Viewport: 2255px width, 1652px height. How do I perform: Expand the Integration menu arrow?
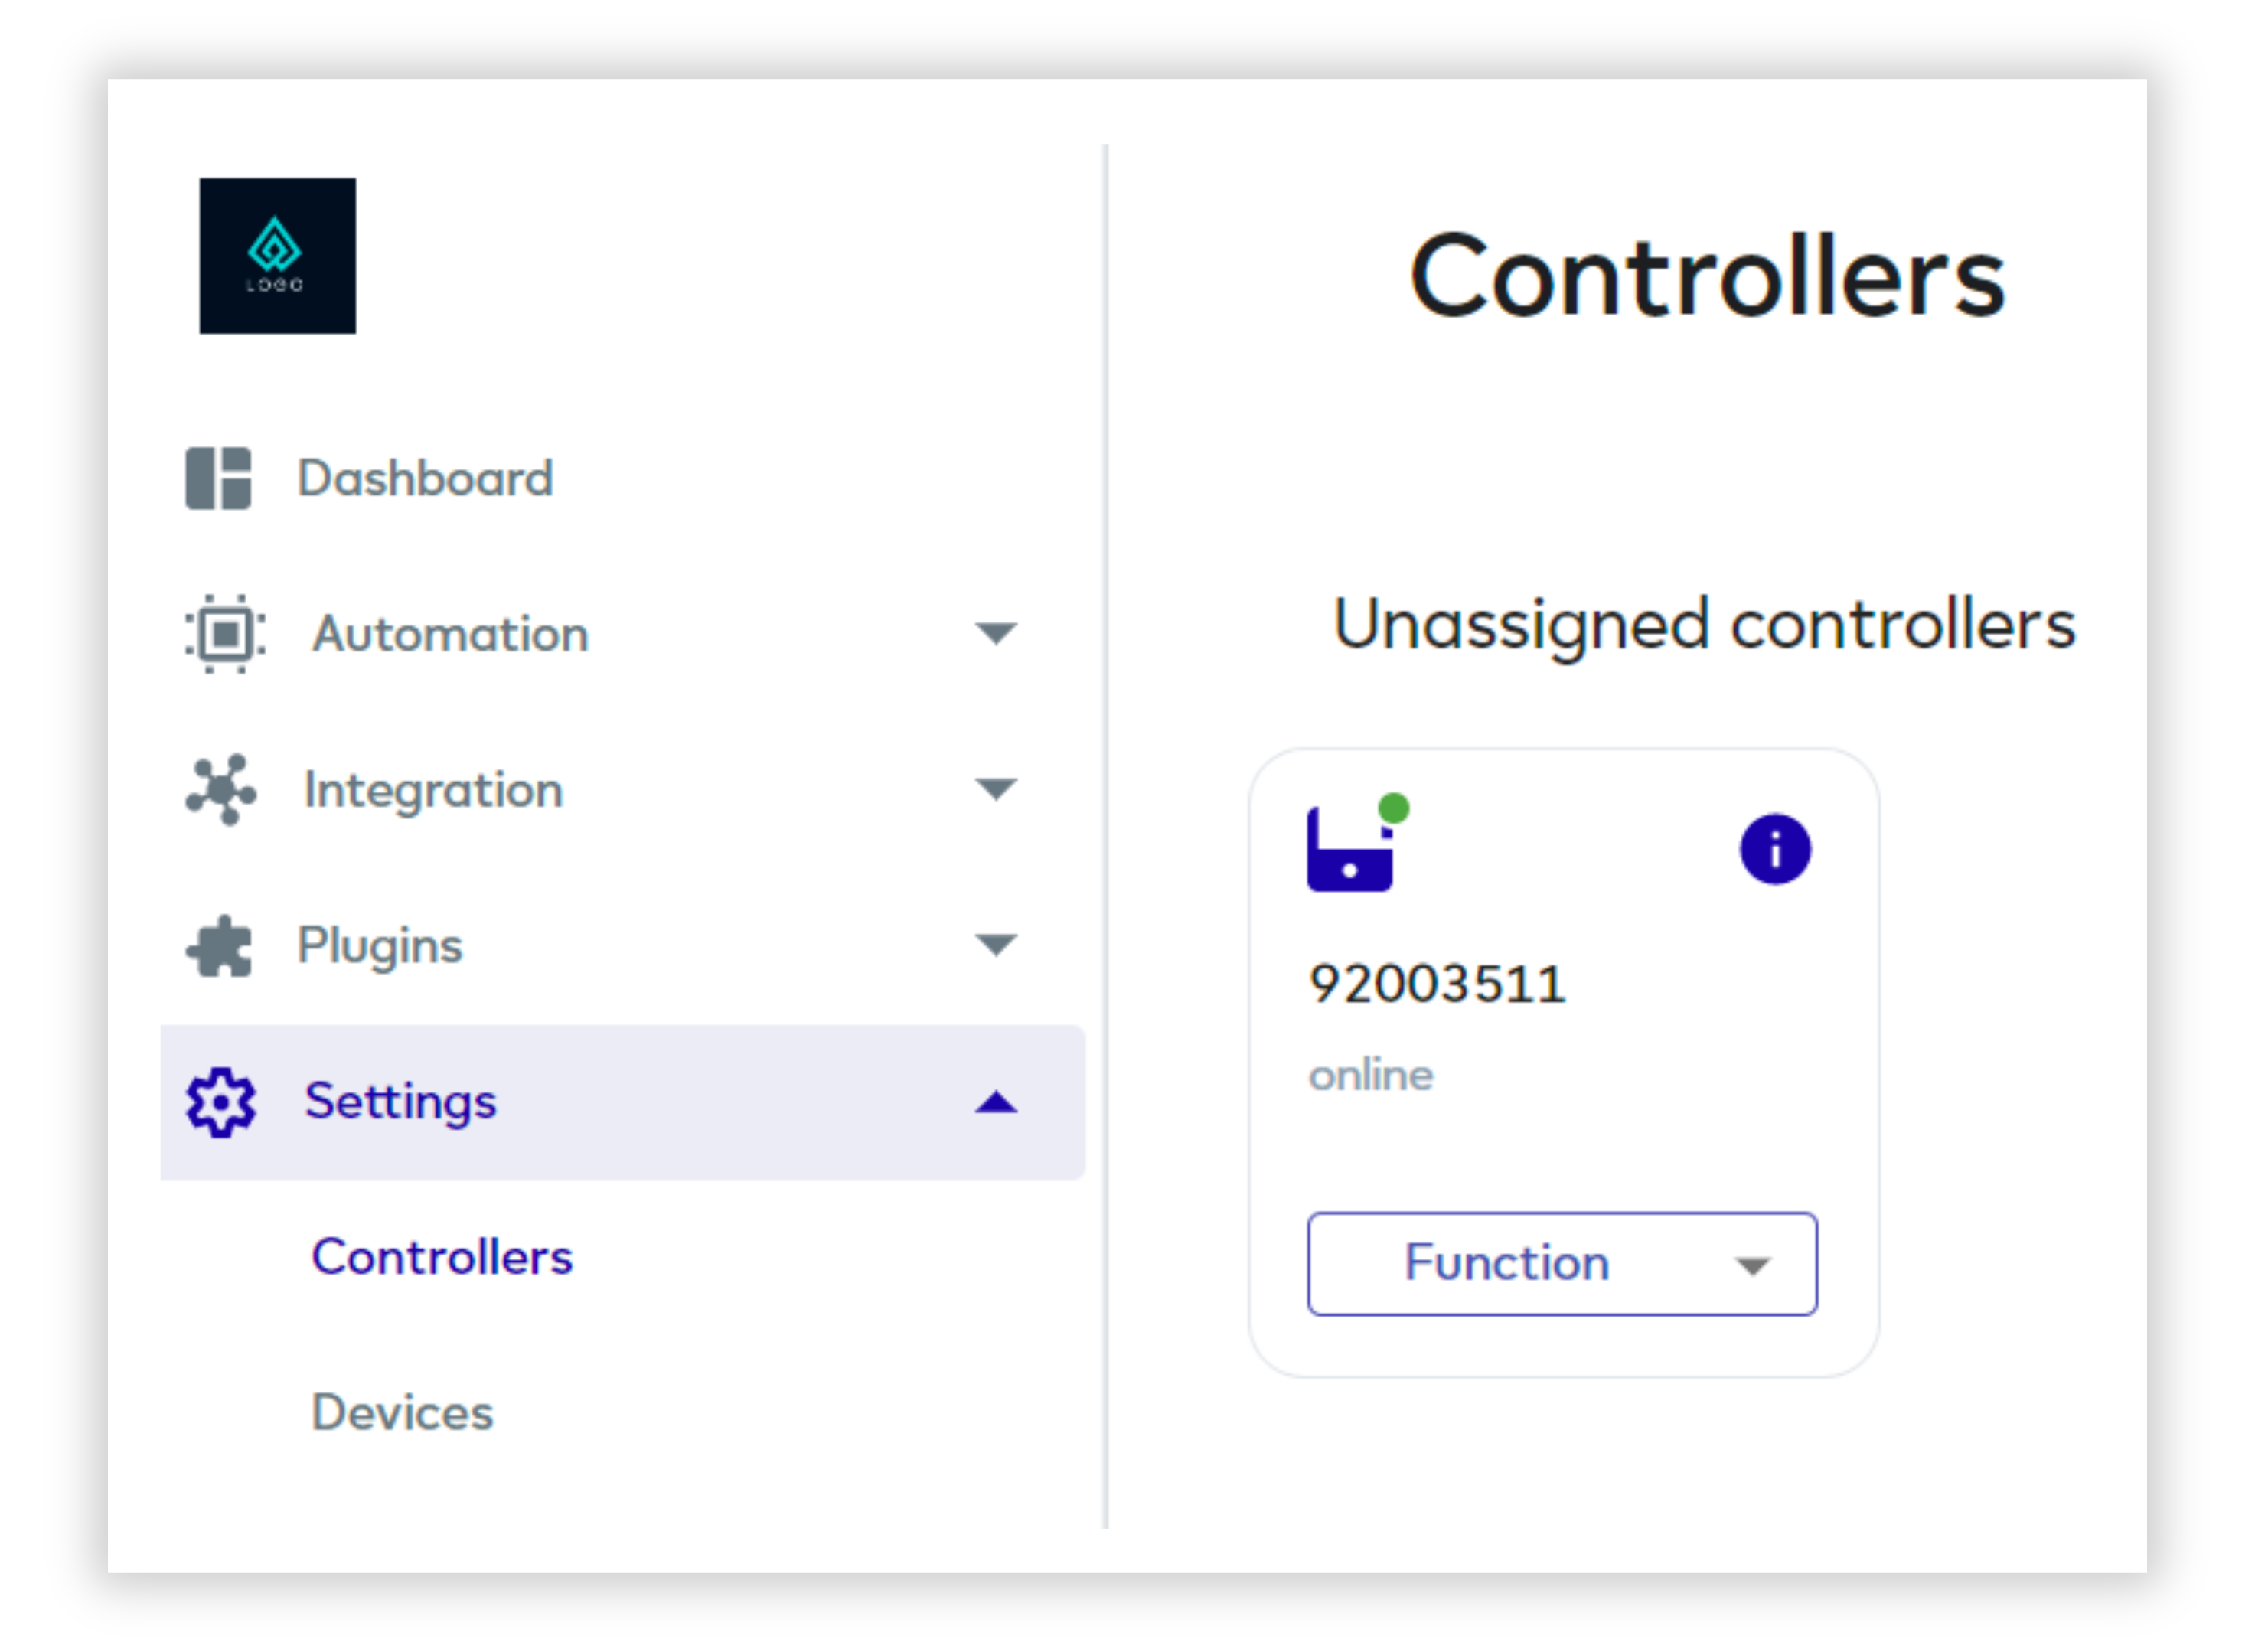(x=996, y=789)
